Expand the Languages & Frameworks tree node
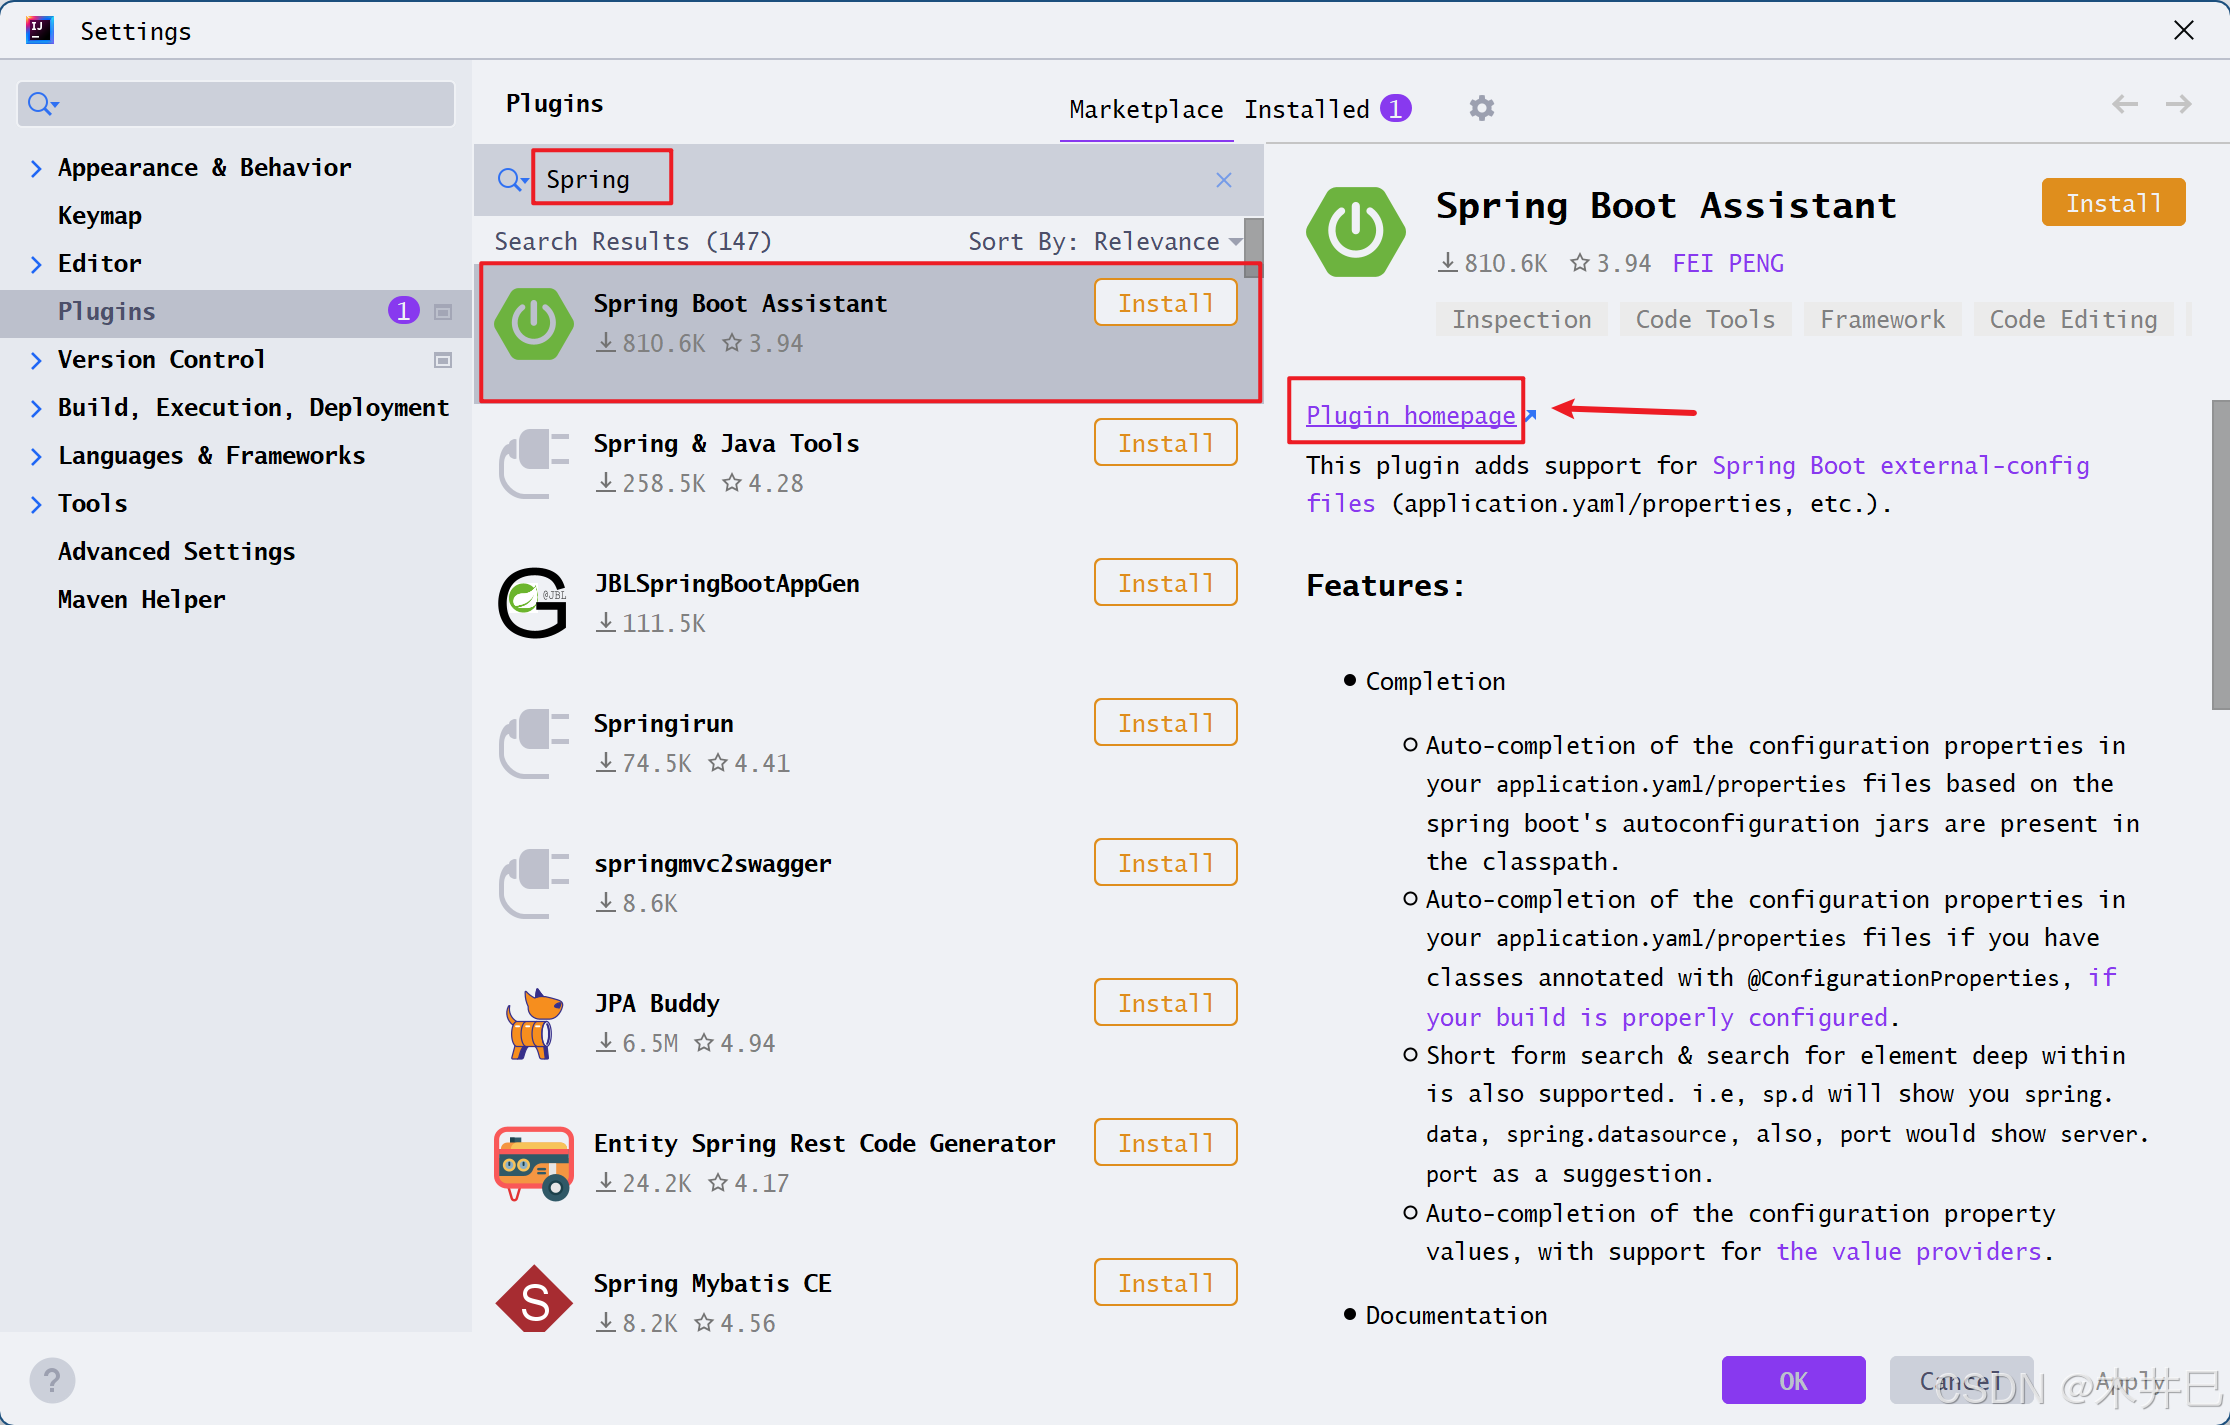Viewport: 2230px width, 1425px height. click(36, 456)
